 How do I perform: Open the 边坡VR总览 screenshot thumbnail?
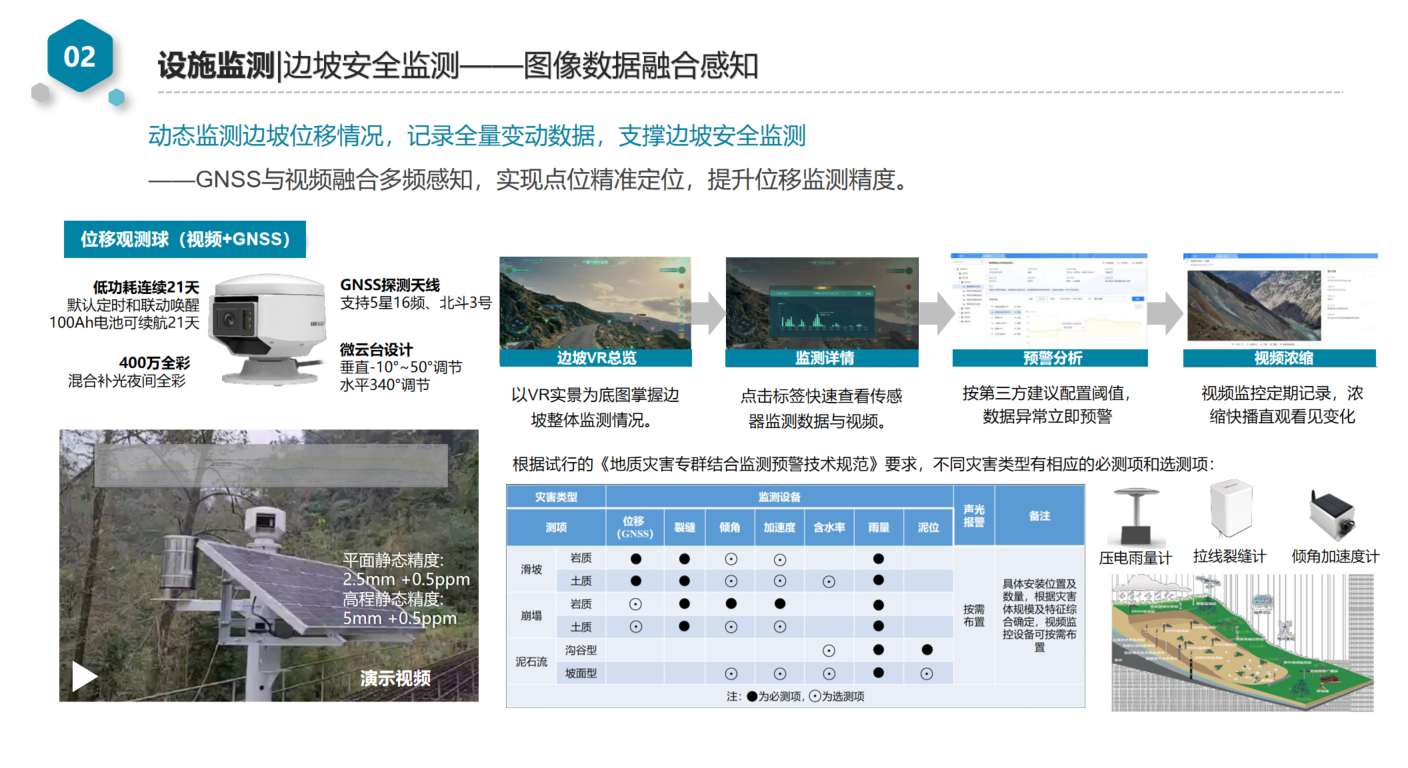point(595,303)
